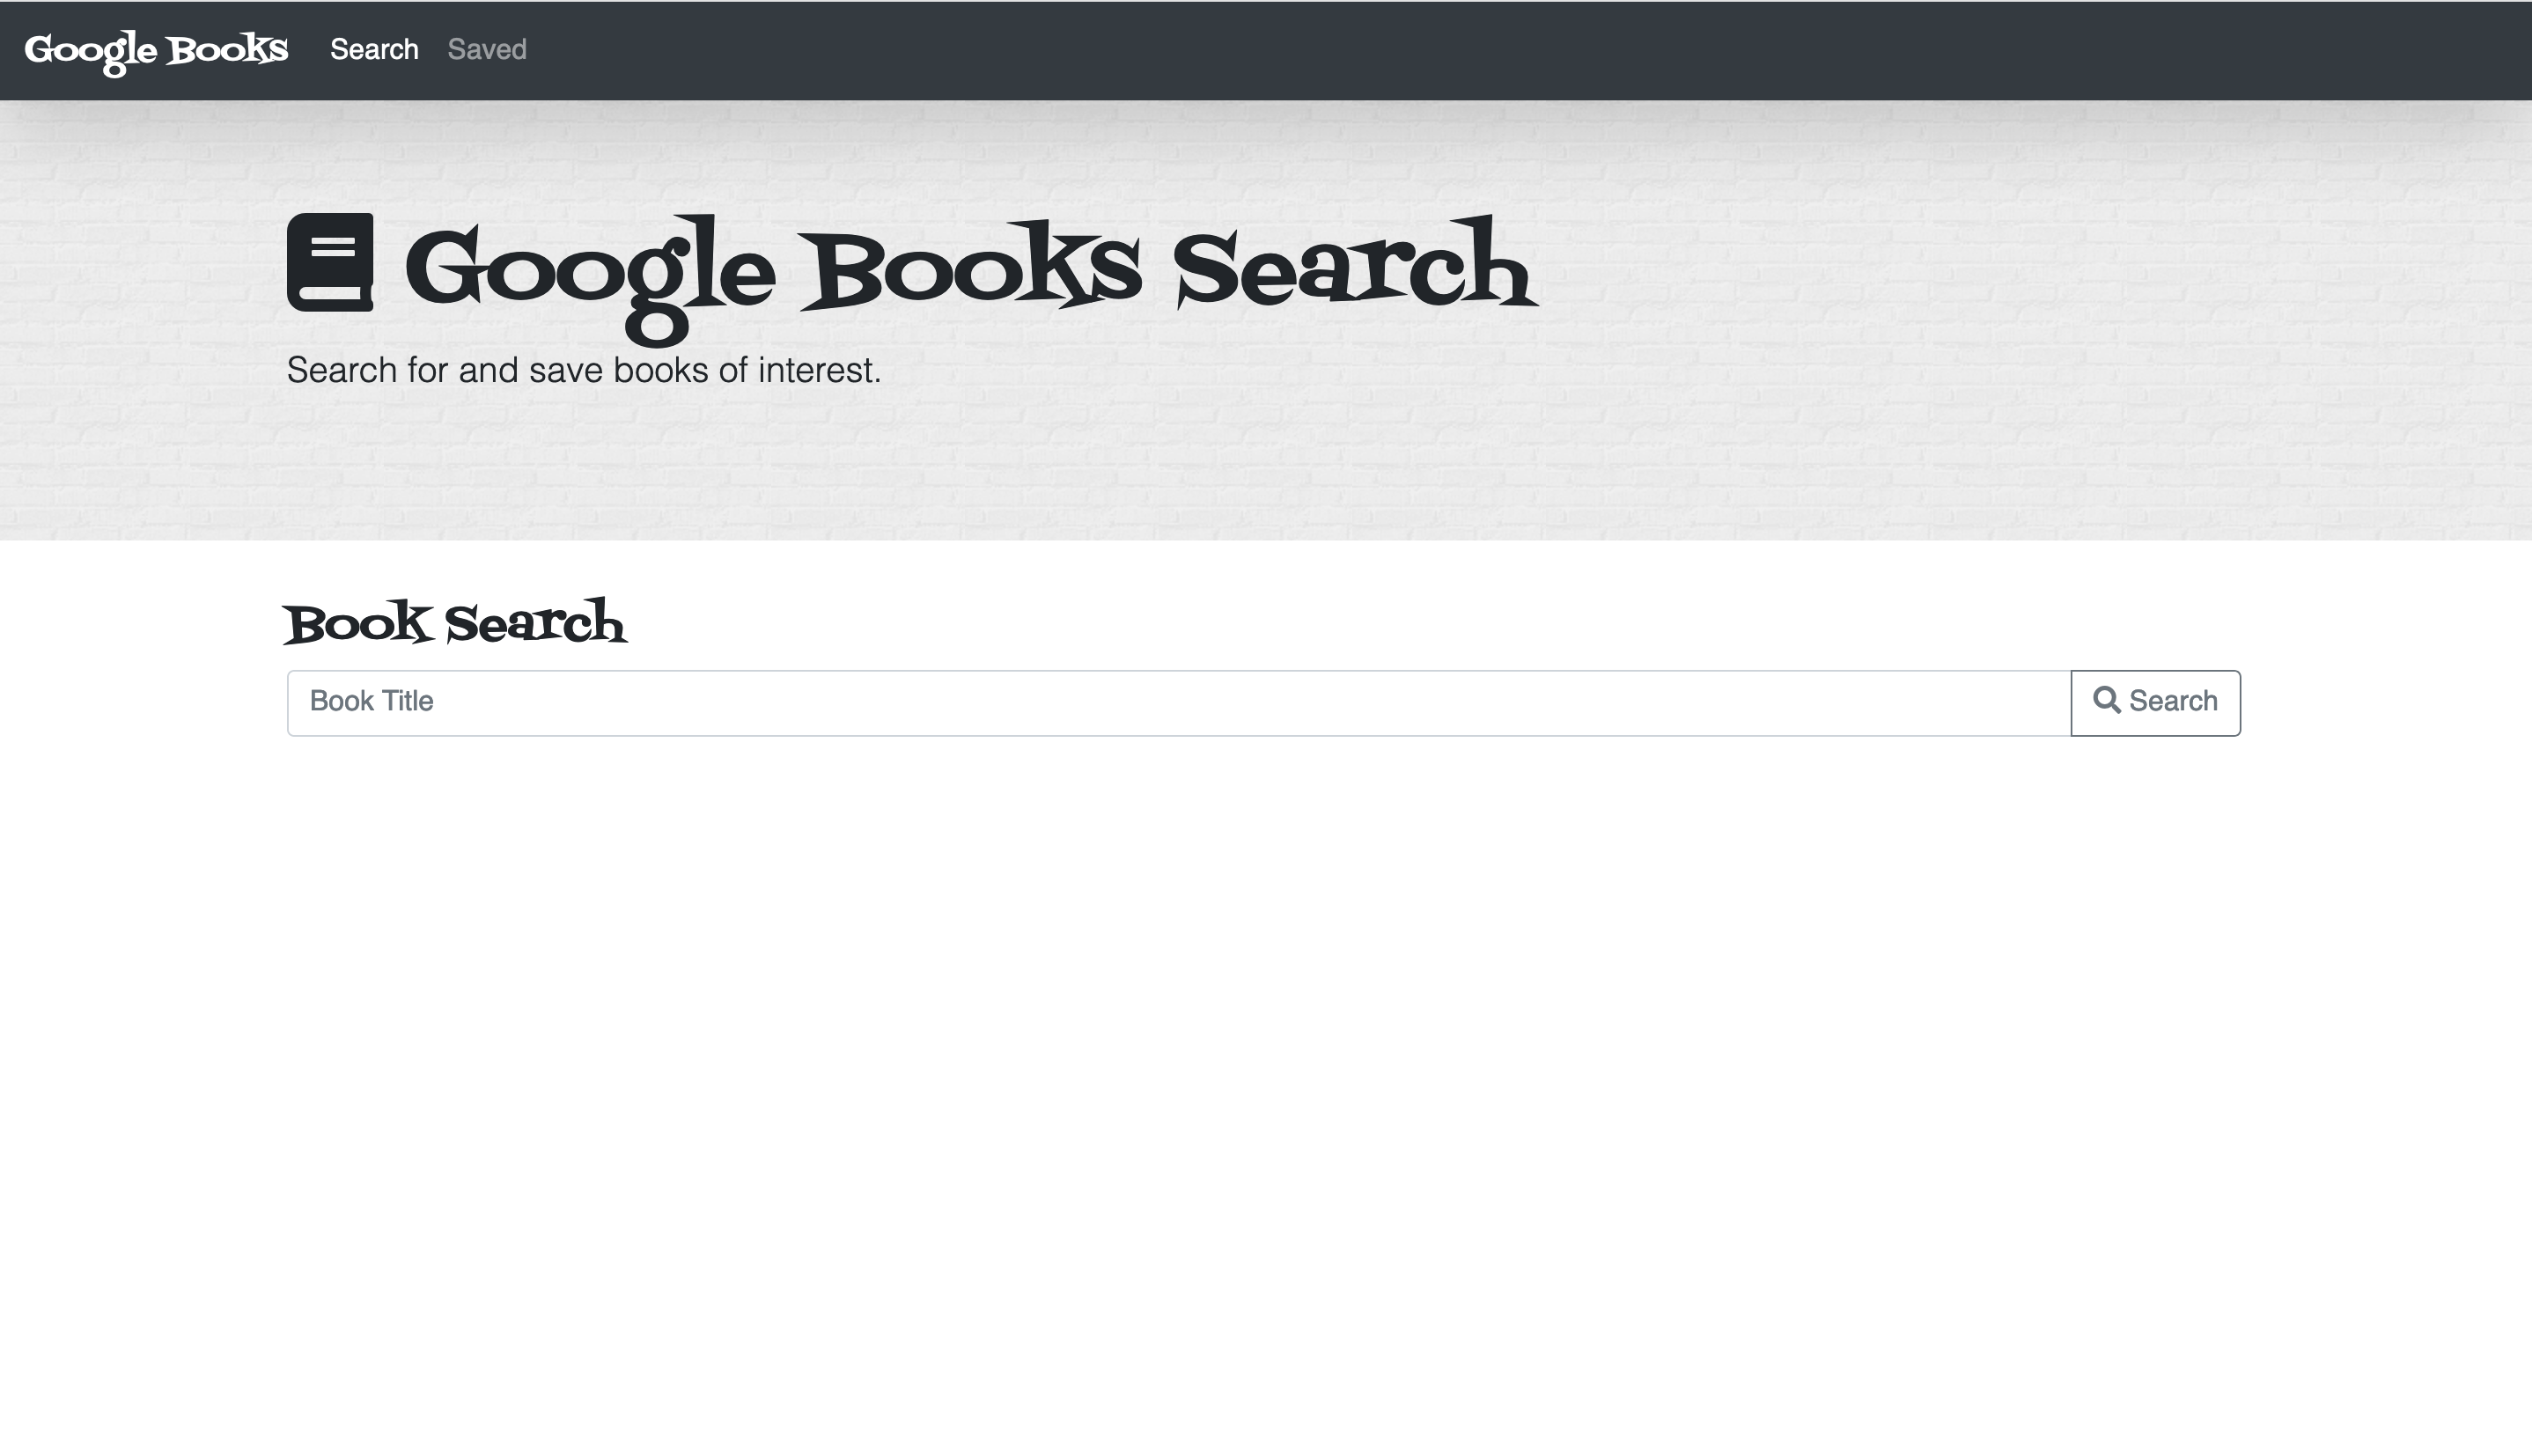Open the Saved page from the navbar
The height and width of the screenshot is (1456, 2532).
(x=487, y=48)
